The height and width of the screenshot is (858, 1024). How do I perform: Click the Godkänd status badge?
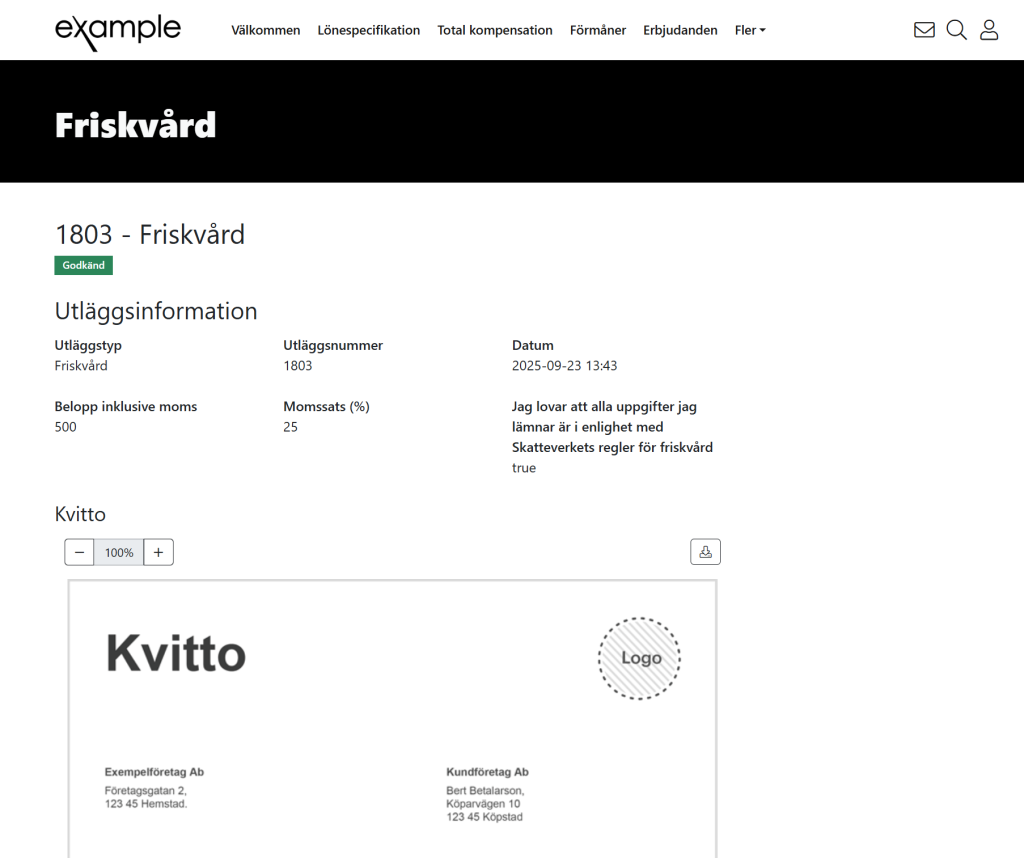(x=83, y=264)
